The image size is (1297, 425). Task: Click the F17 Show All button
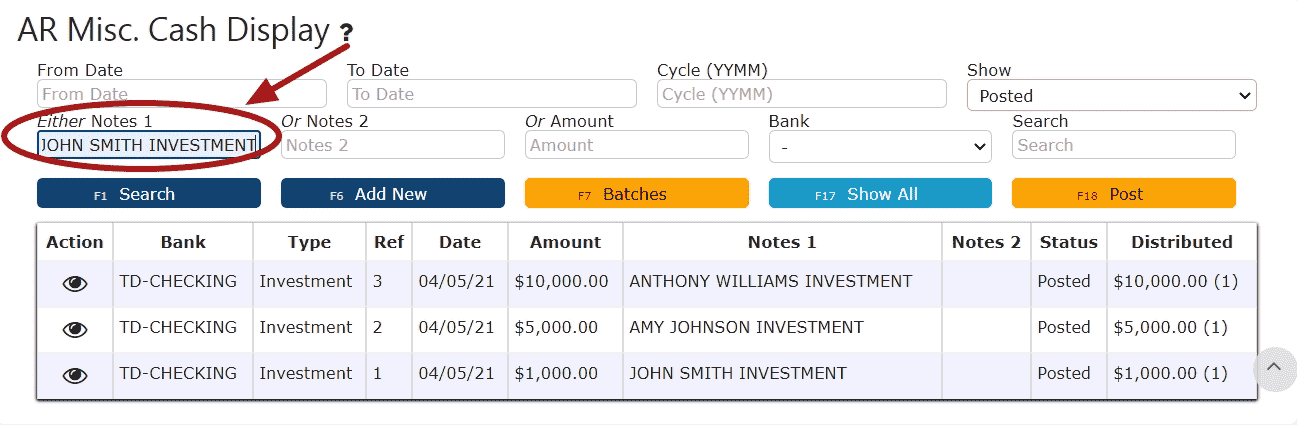click(880, 194)
